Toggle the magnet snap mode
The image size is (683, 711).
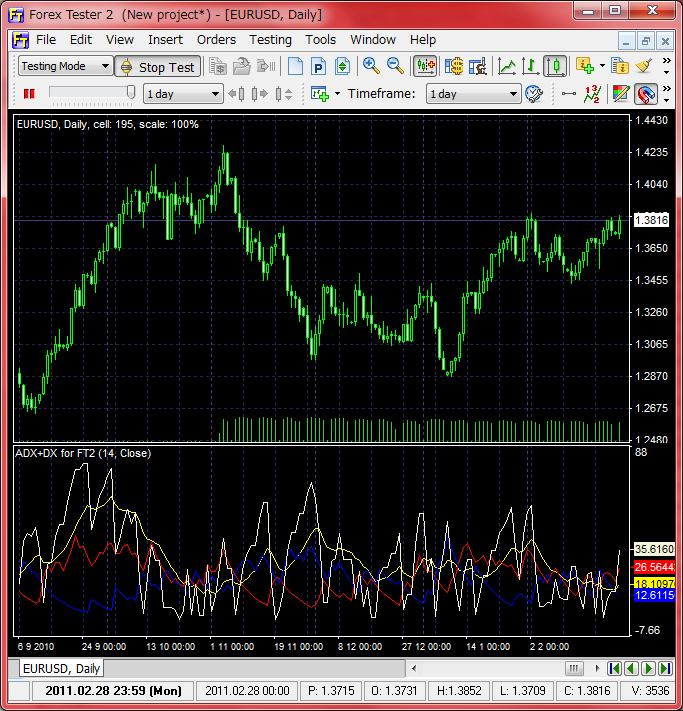[646, 94]
